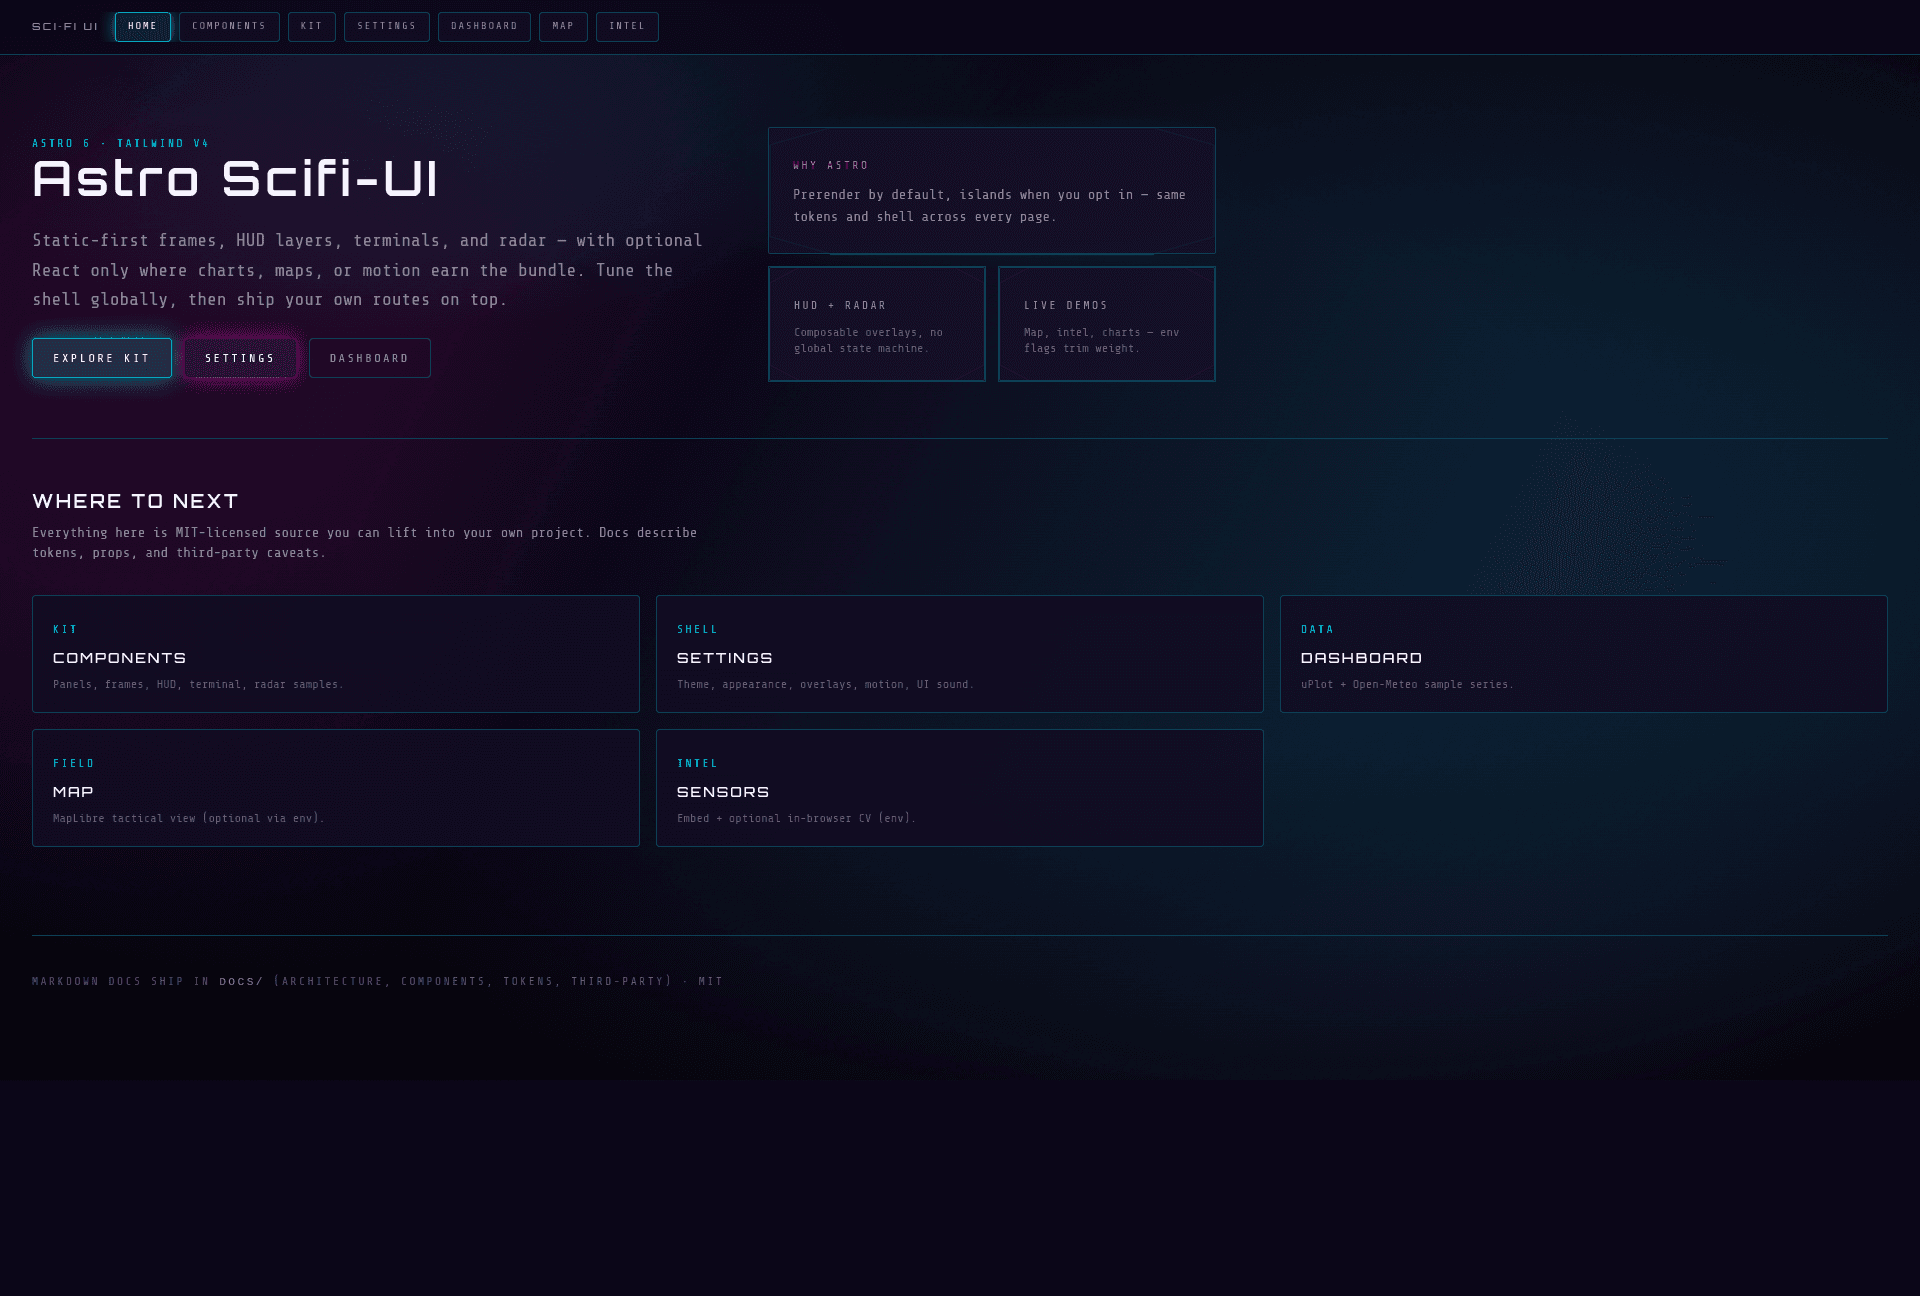Click the highlighted 'DOCS/' text in the footer
The image size is (1920, 1296).
coord(242,982)
